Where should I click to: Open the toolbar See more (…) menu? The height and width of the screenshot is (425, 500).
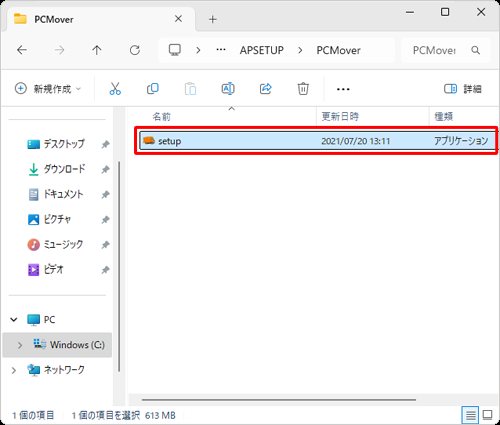343,89
